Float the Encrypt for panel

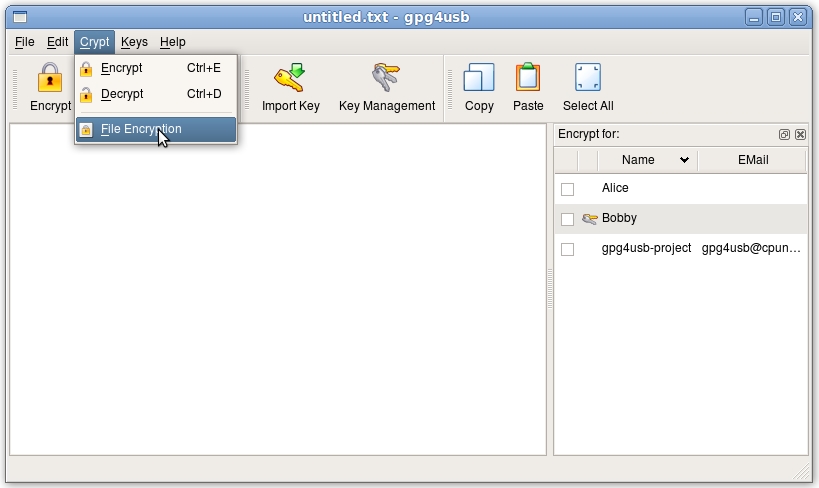(x=784, y=134)
